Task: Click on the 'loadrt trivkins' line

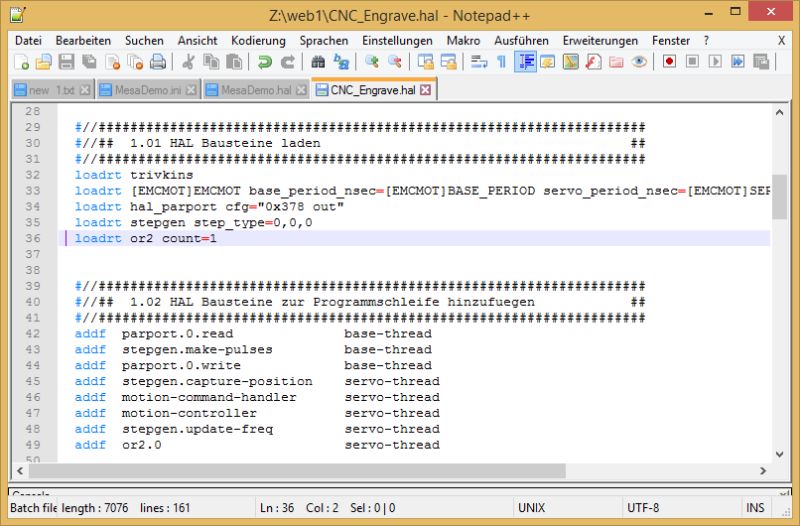Action: [x=134, y=175]
